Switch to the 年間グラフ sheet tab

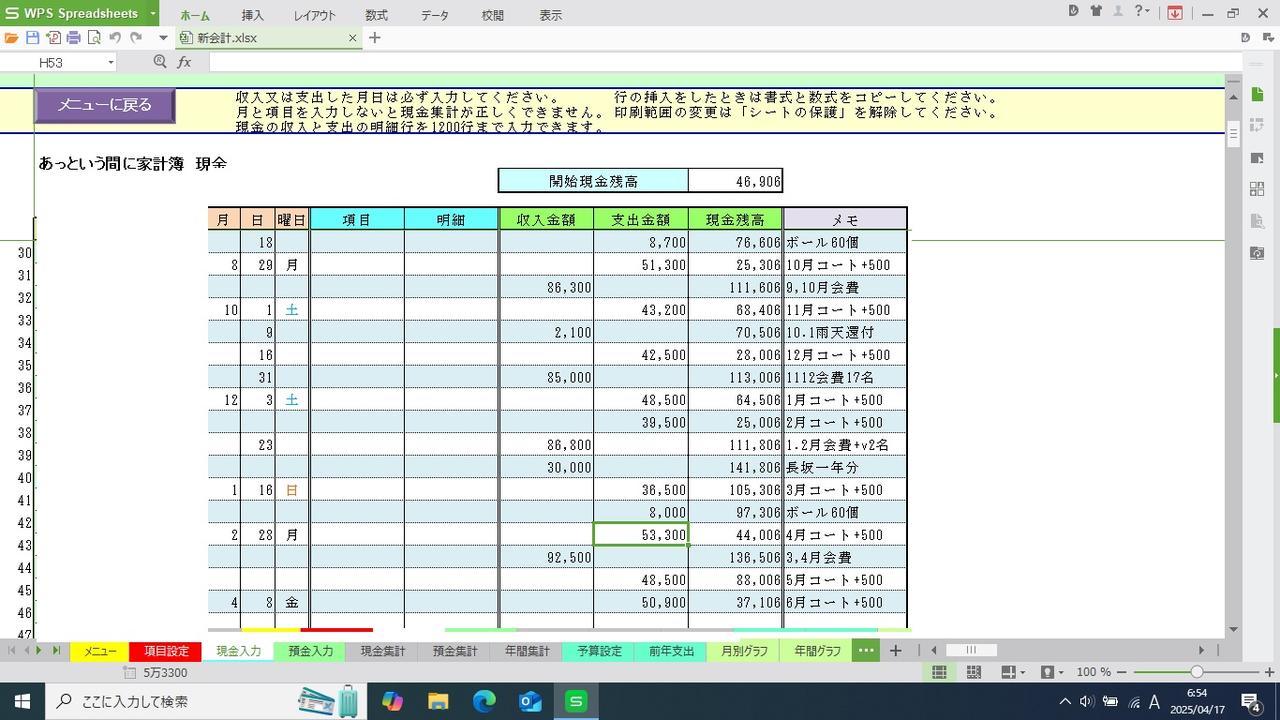point(817,651)
